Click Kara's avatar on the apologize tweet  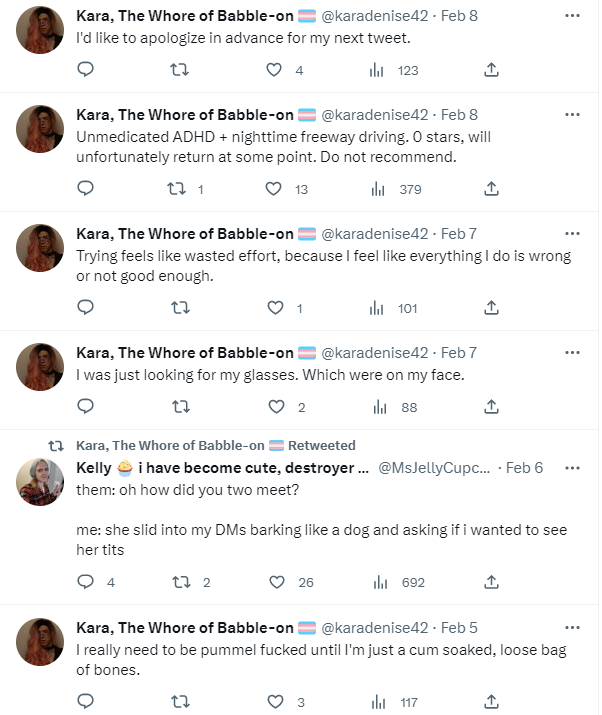[40, 31]
